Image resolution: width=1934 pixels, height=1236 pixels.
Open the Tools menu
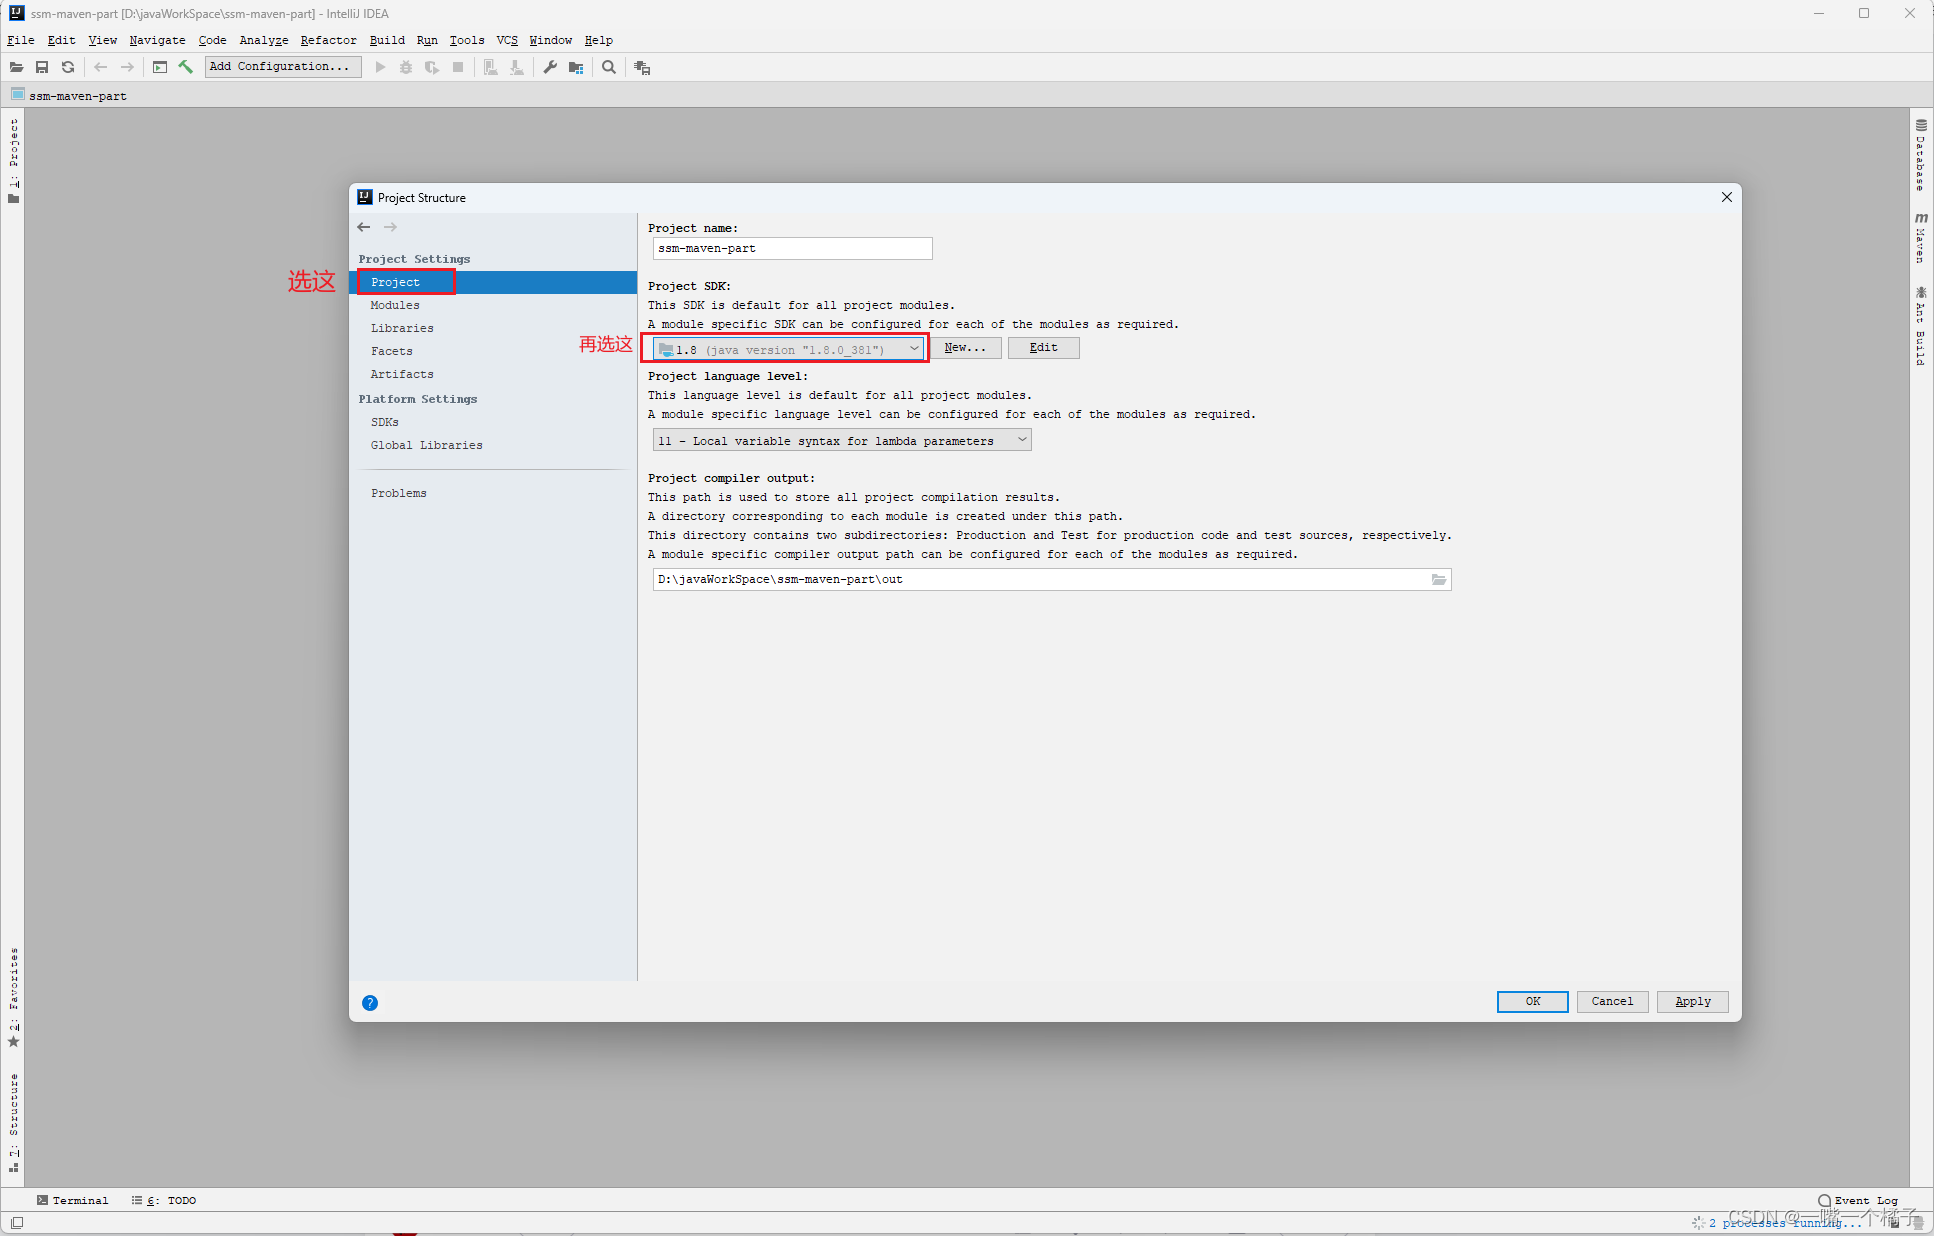(x=467, y=40)
